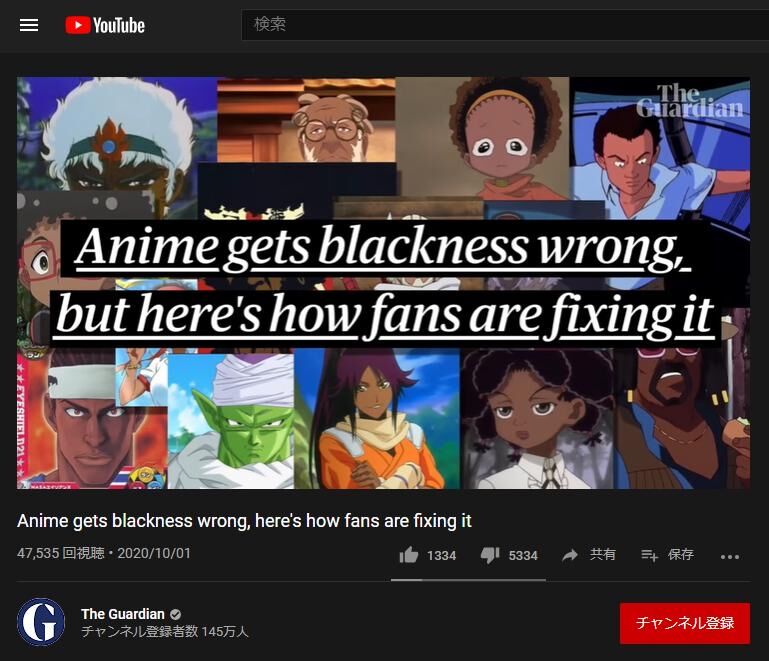Click the verified badge next to The Guardian
The width and height of the screenshot is (769, 661).
coord(176,614)
